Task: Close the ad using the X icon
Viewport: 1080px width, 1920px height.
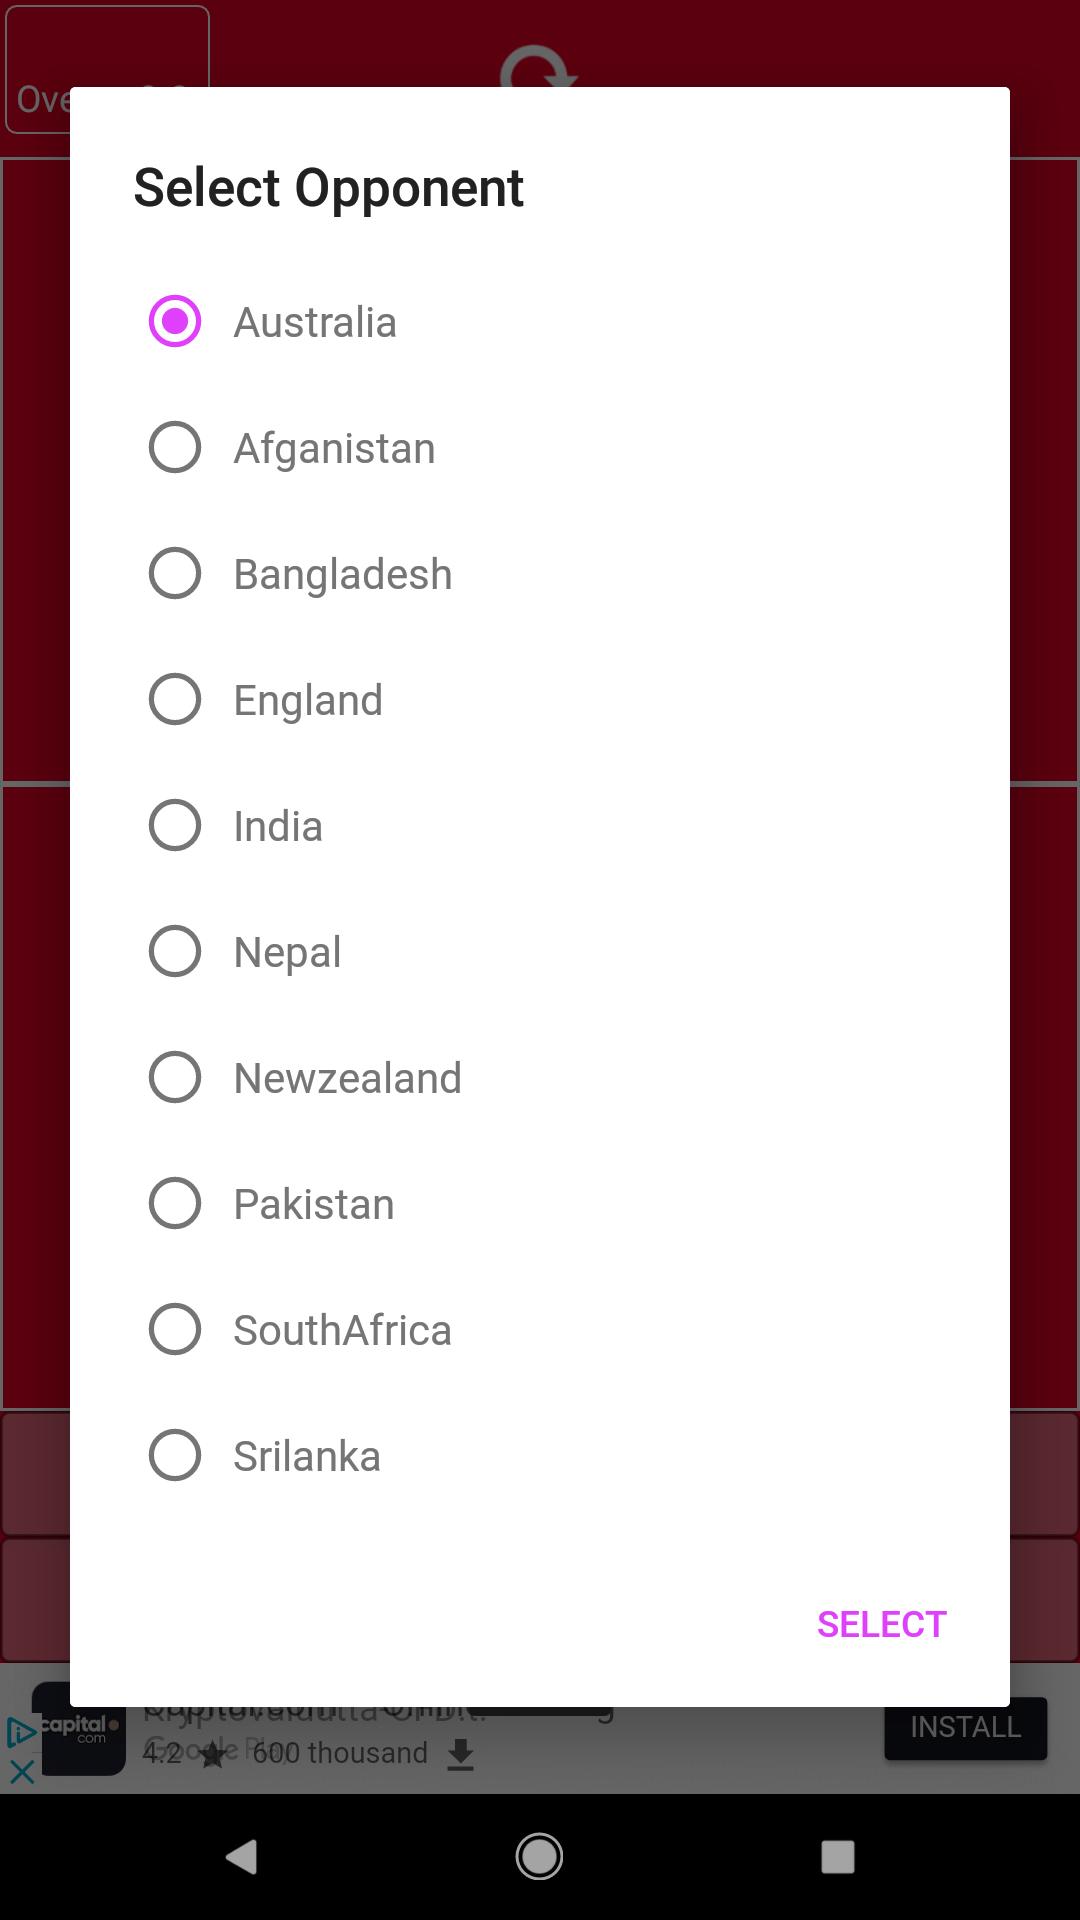Action: pyautogui.click(x=22, y=1772)
